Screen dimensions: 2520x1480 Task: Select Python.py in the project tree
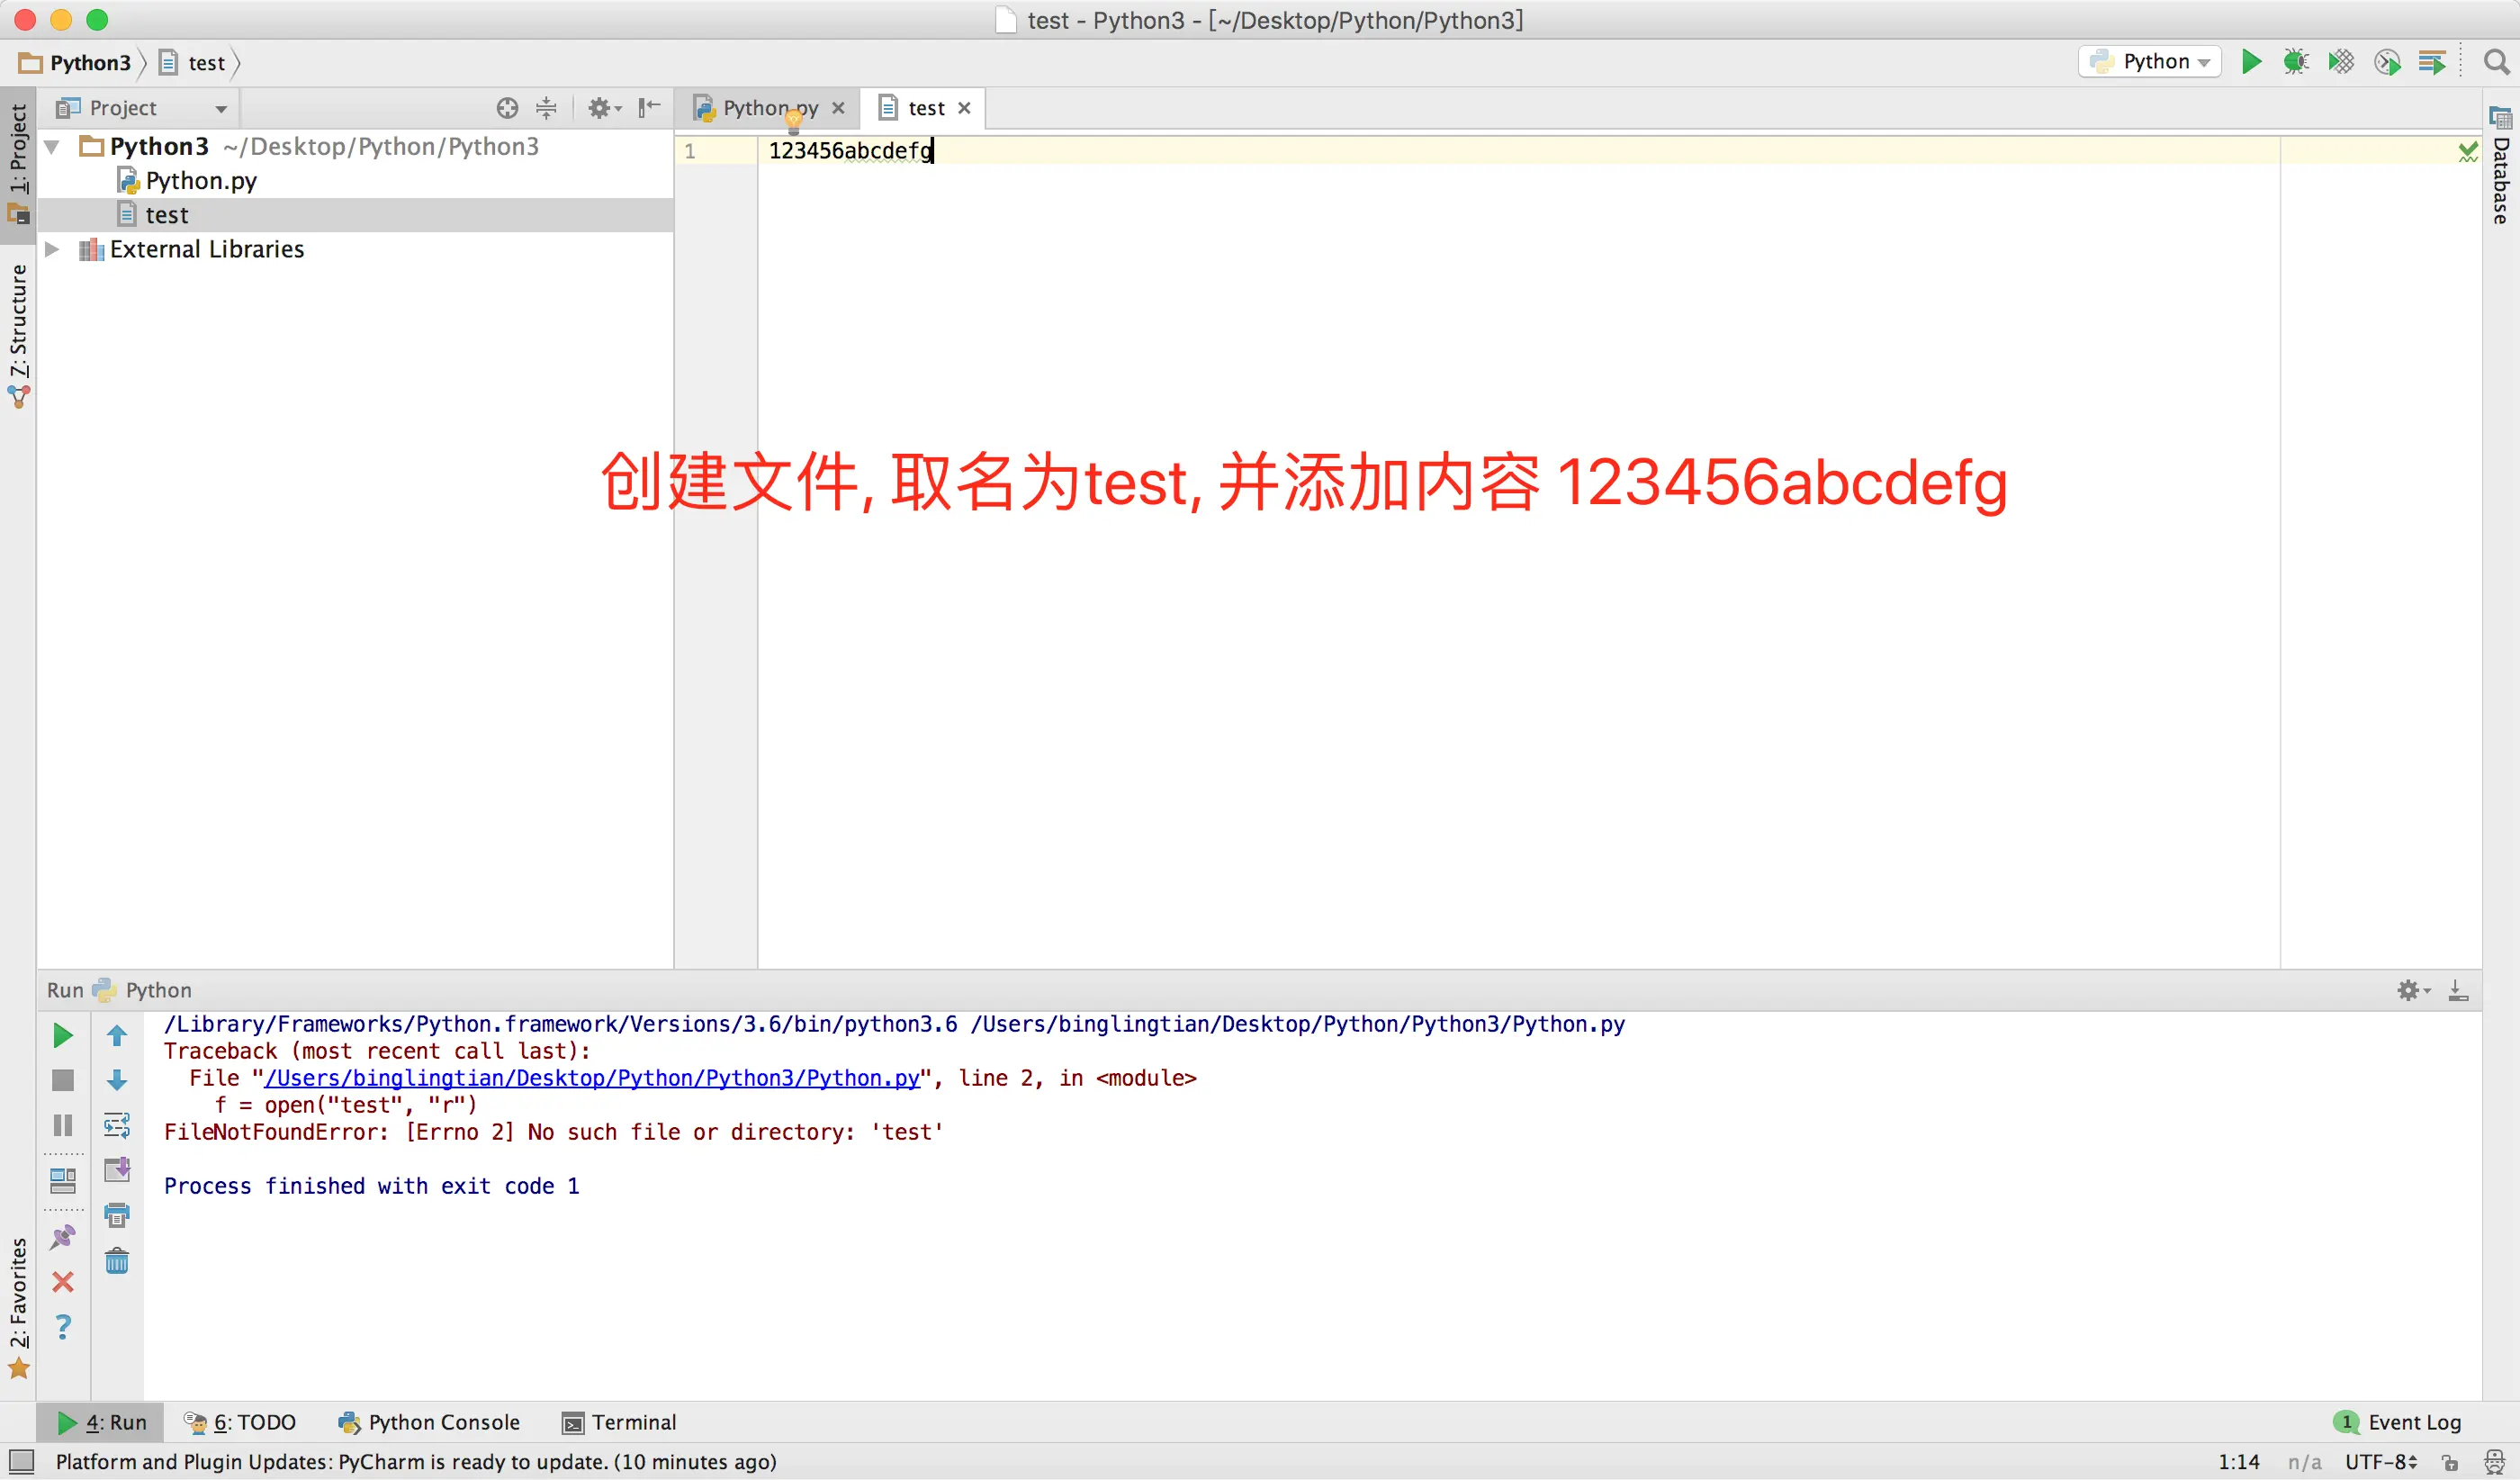[200, 181]
